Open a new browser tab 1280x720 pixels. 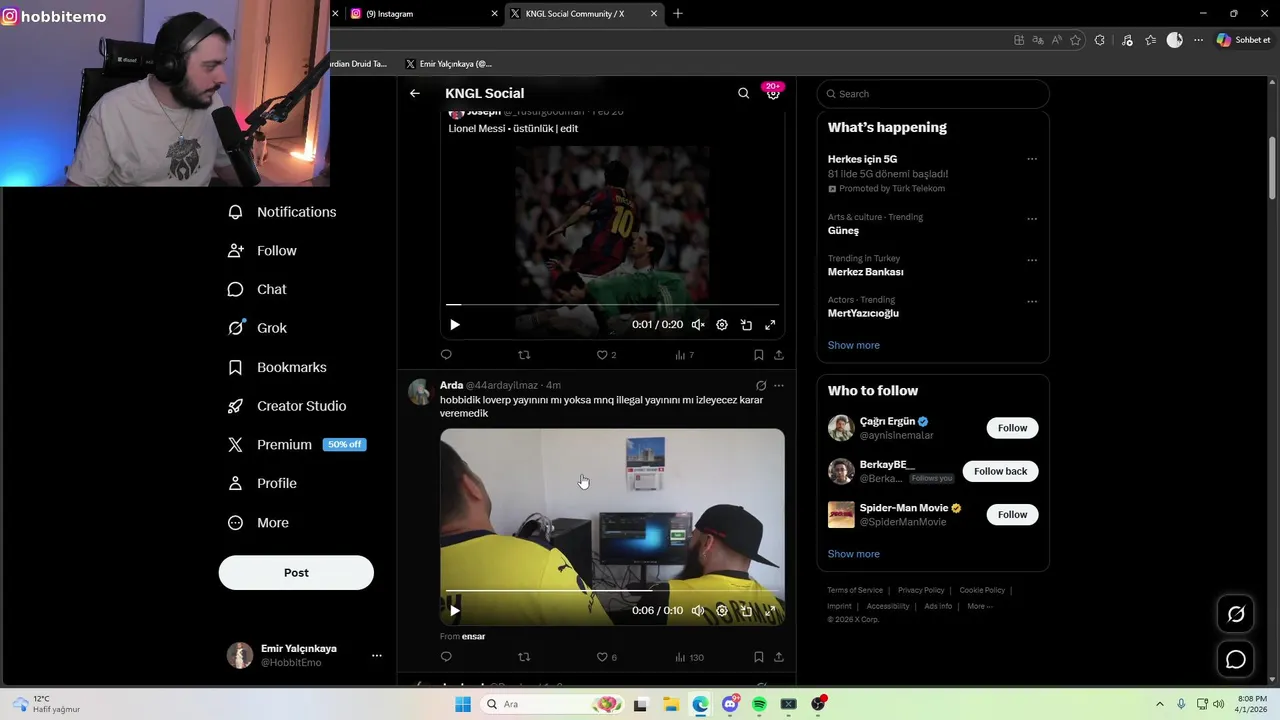coord(678,14)
